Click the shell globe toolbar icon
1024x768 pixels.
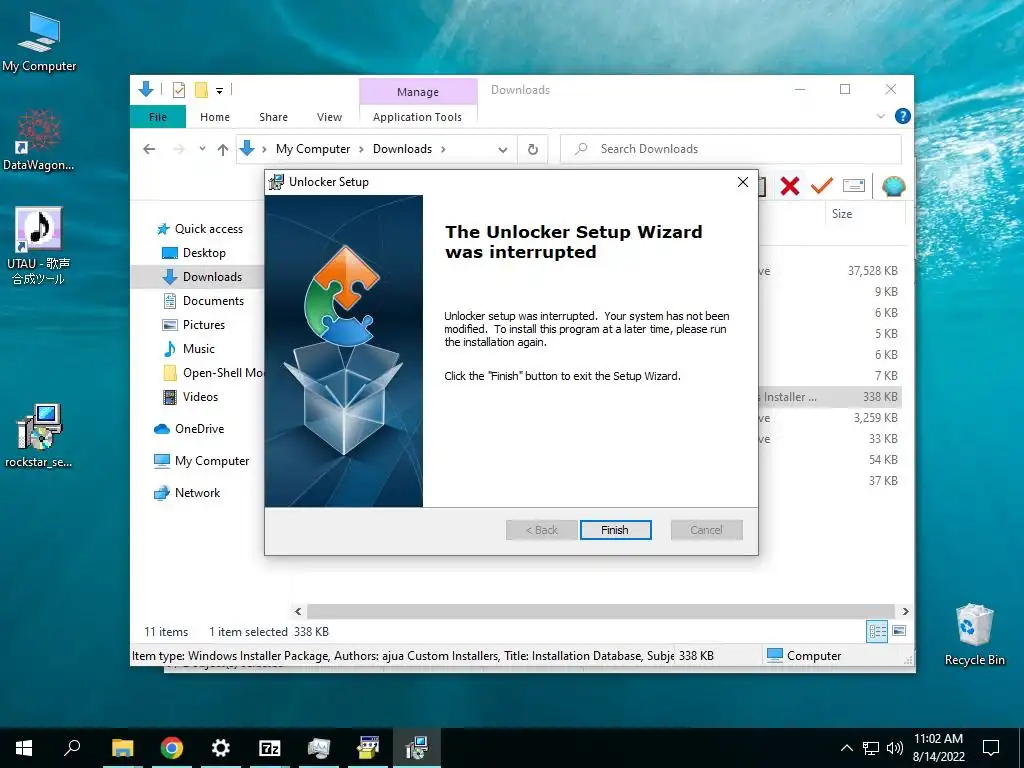(893, 186)
